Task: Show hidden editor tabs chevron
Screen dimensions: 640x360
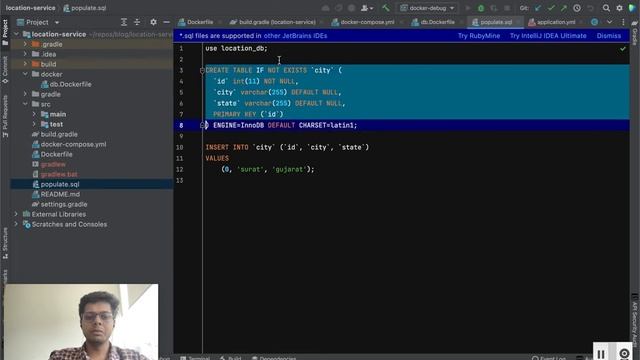Action: coord(609,22)
